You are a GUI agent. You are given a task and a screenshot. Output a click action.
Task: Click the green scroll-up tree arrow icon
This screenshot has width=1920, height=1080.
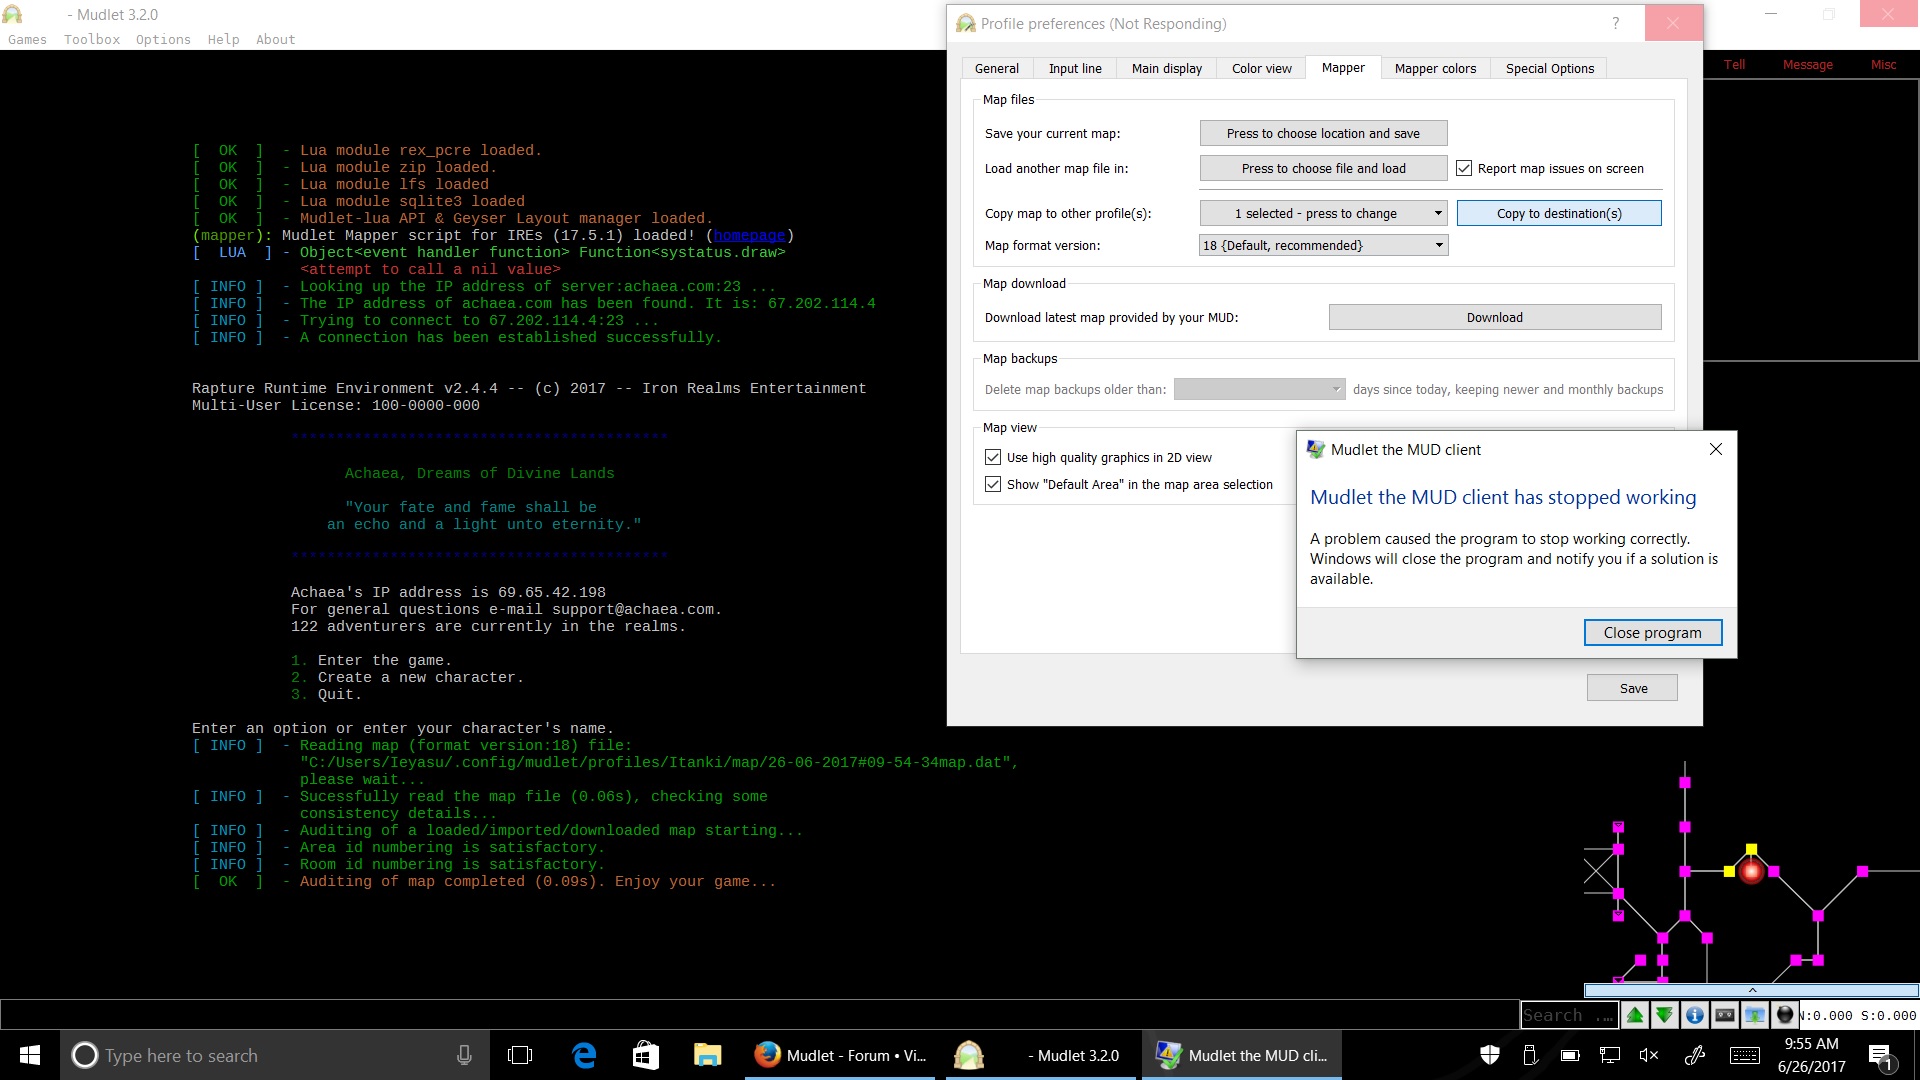click(1635, 1015)
